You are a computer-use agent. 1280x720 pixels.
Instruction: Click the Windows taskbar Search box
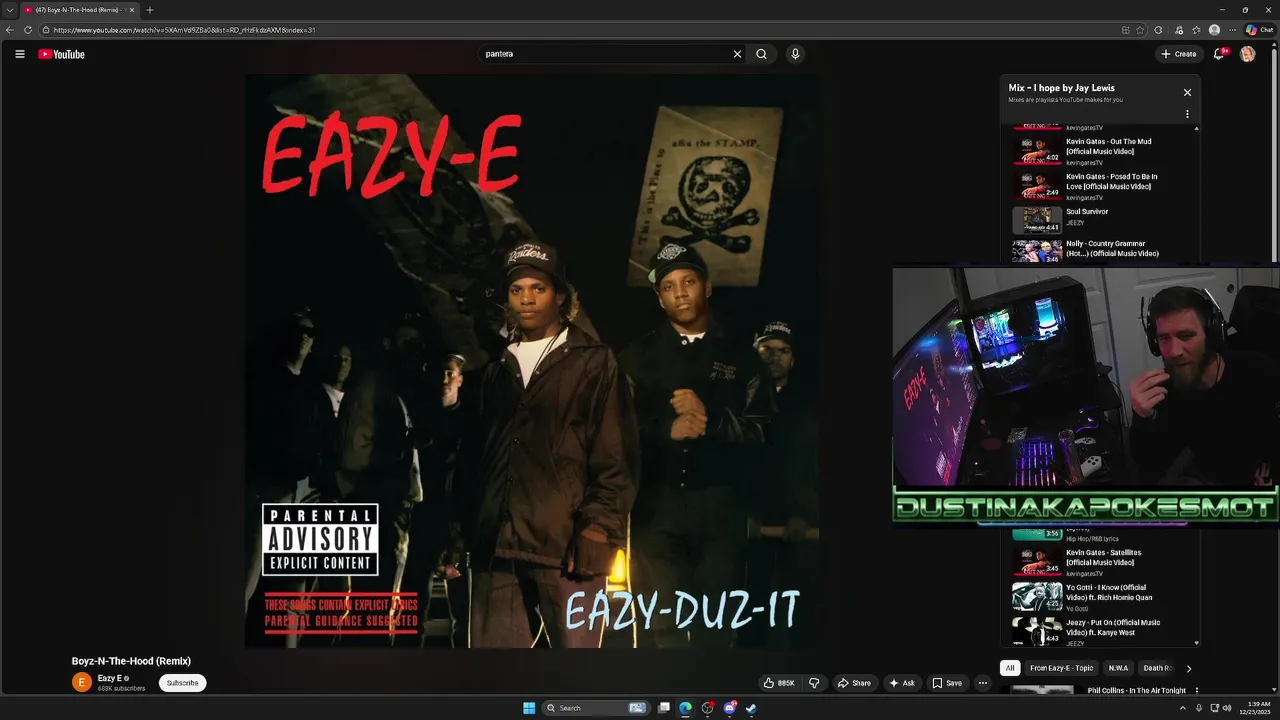[597, 708]
